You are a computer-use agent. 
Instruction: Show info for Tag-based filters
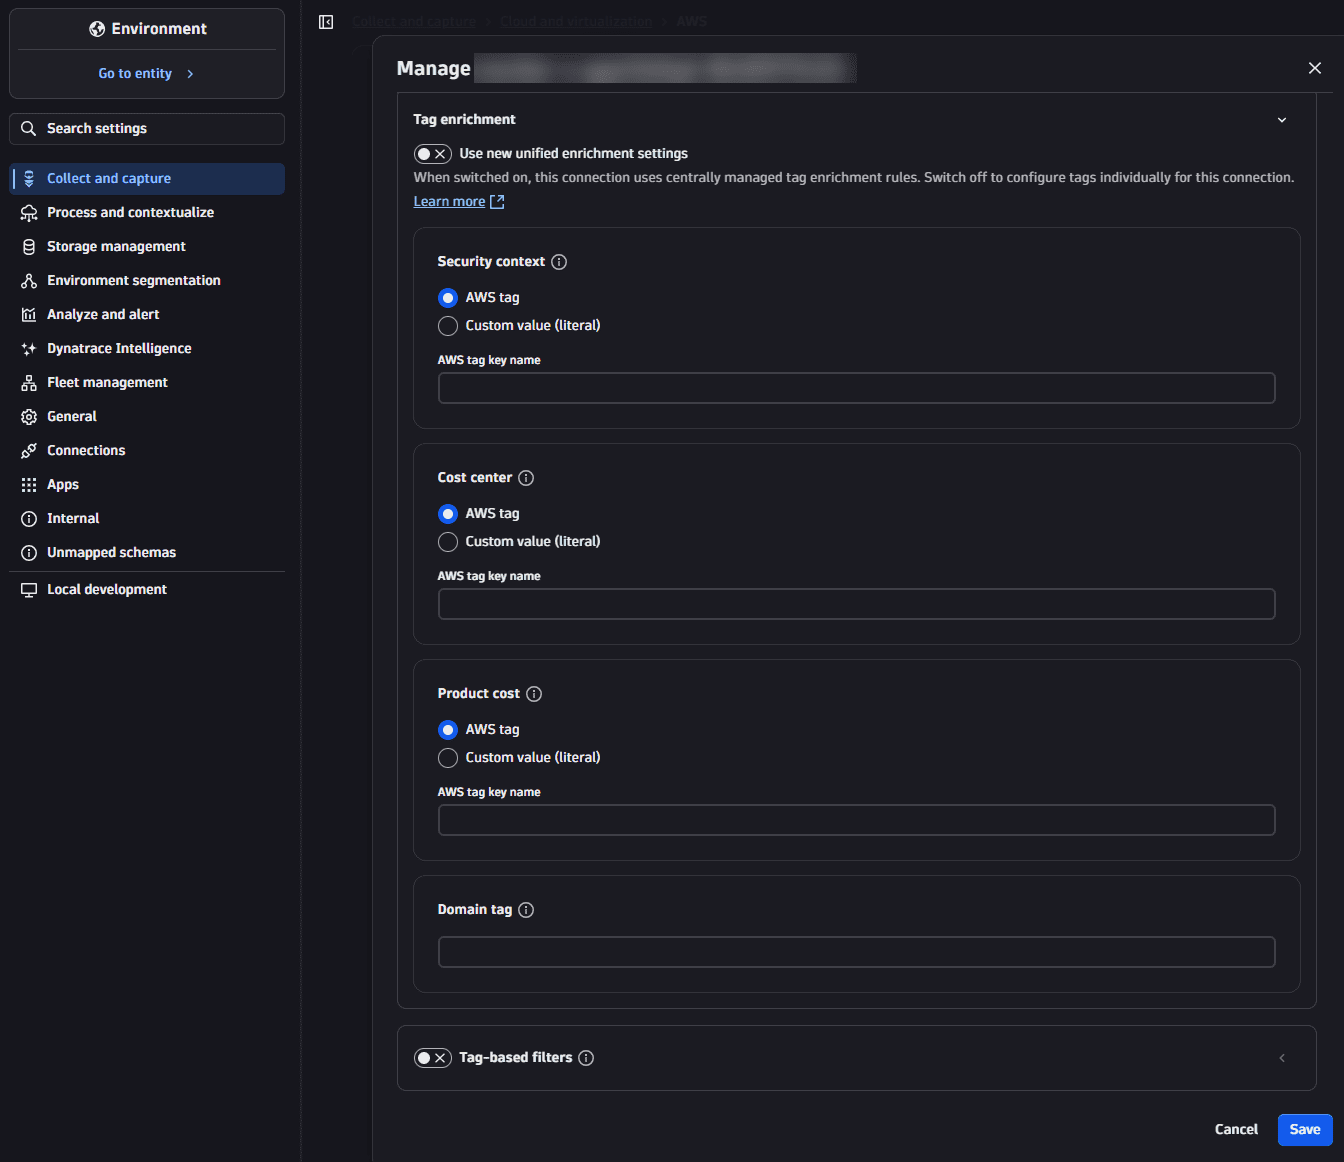click(x=586, y=1058)
